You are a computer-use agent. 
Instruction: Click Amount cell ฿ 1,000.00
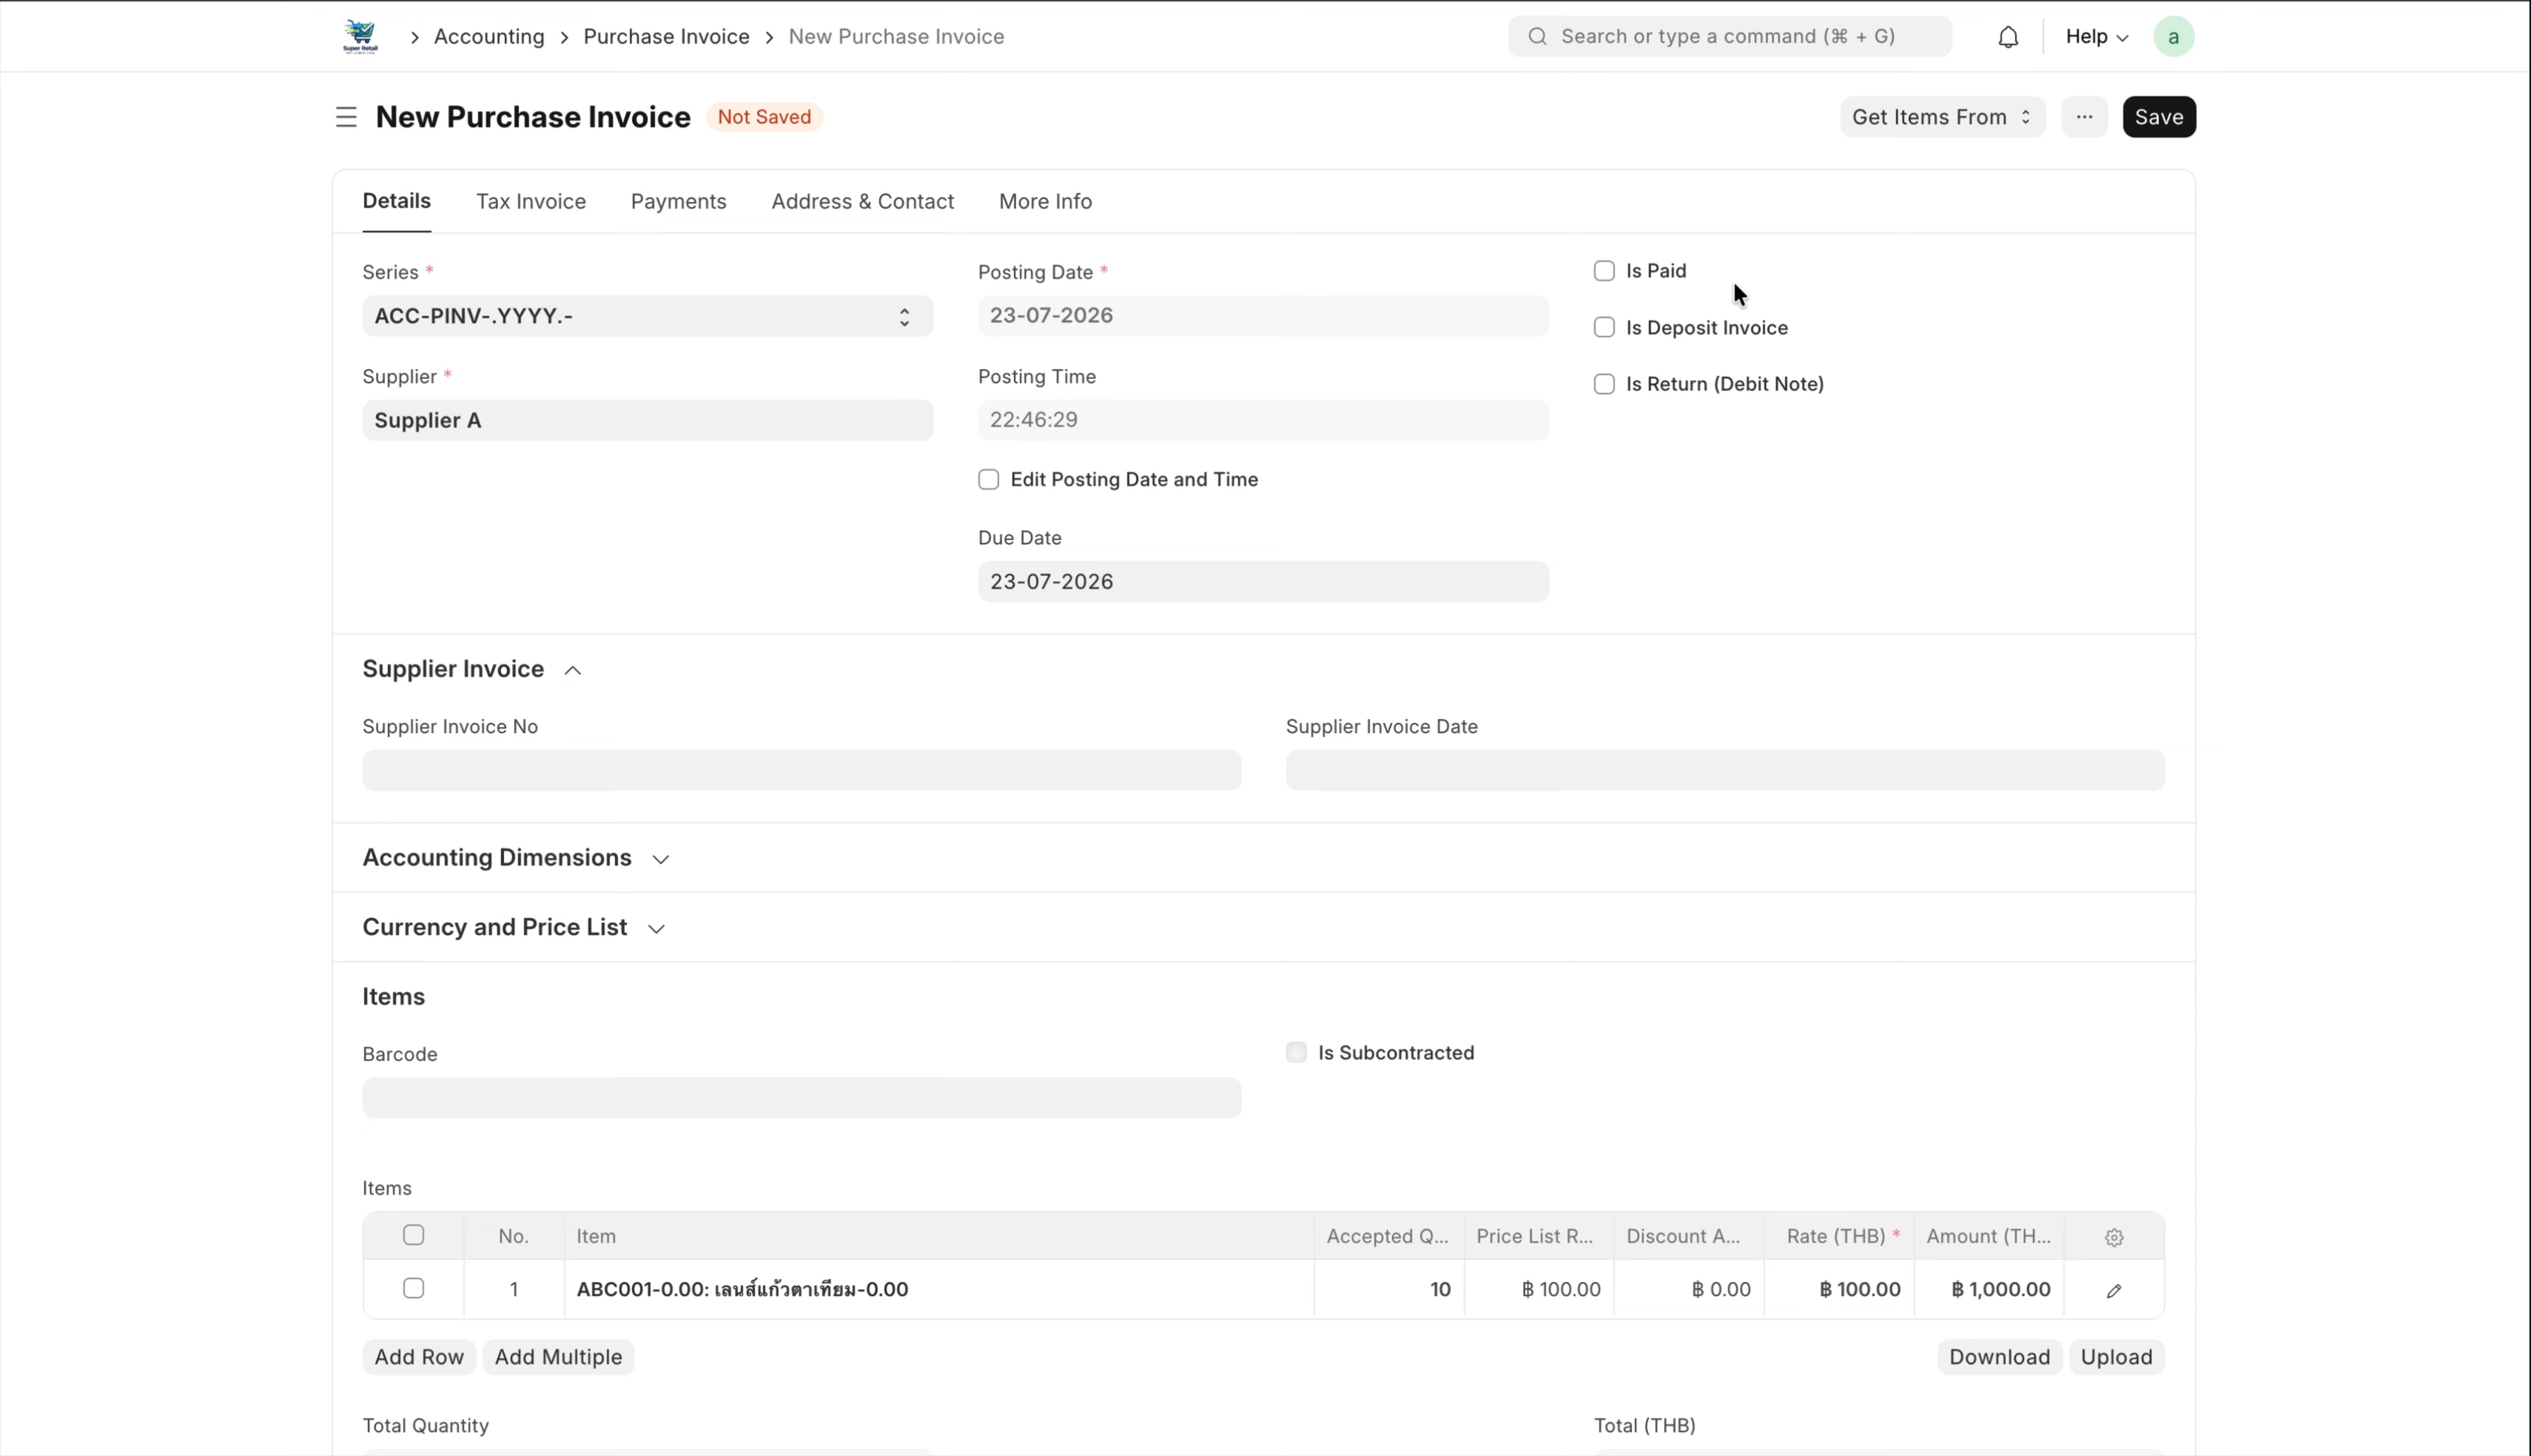[x=1990, y=1290]
